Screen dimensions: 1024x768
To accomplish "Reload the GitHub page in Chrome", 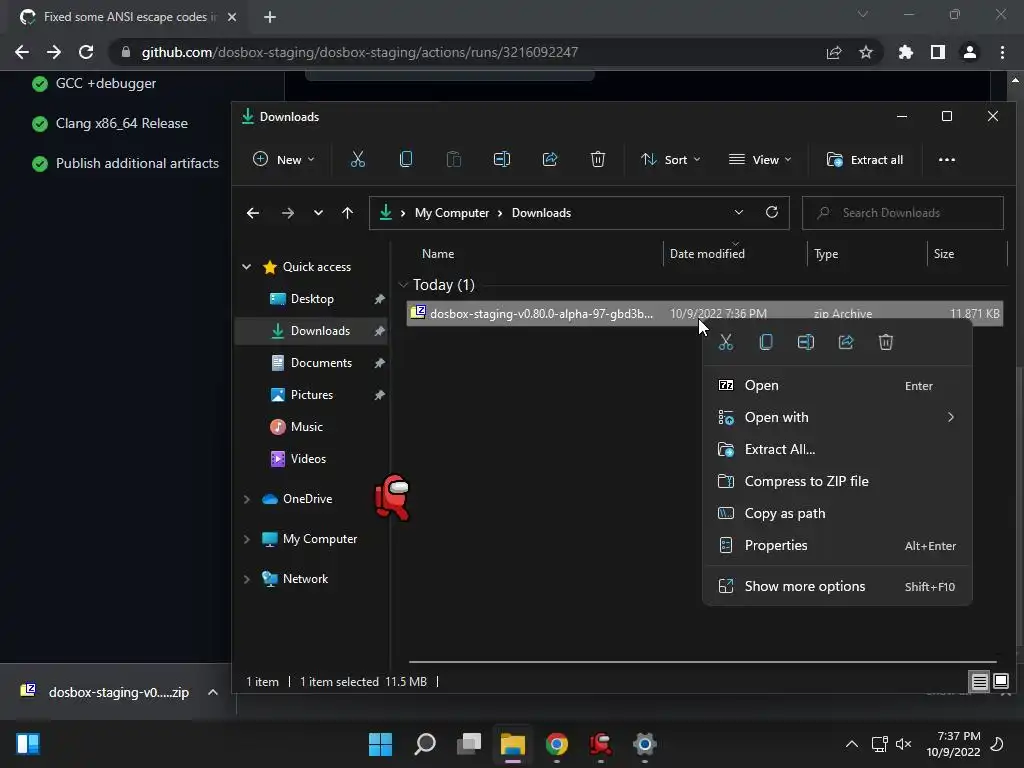I will pyautogui.click(x=86, y=52).
